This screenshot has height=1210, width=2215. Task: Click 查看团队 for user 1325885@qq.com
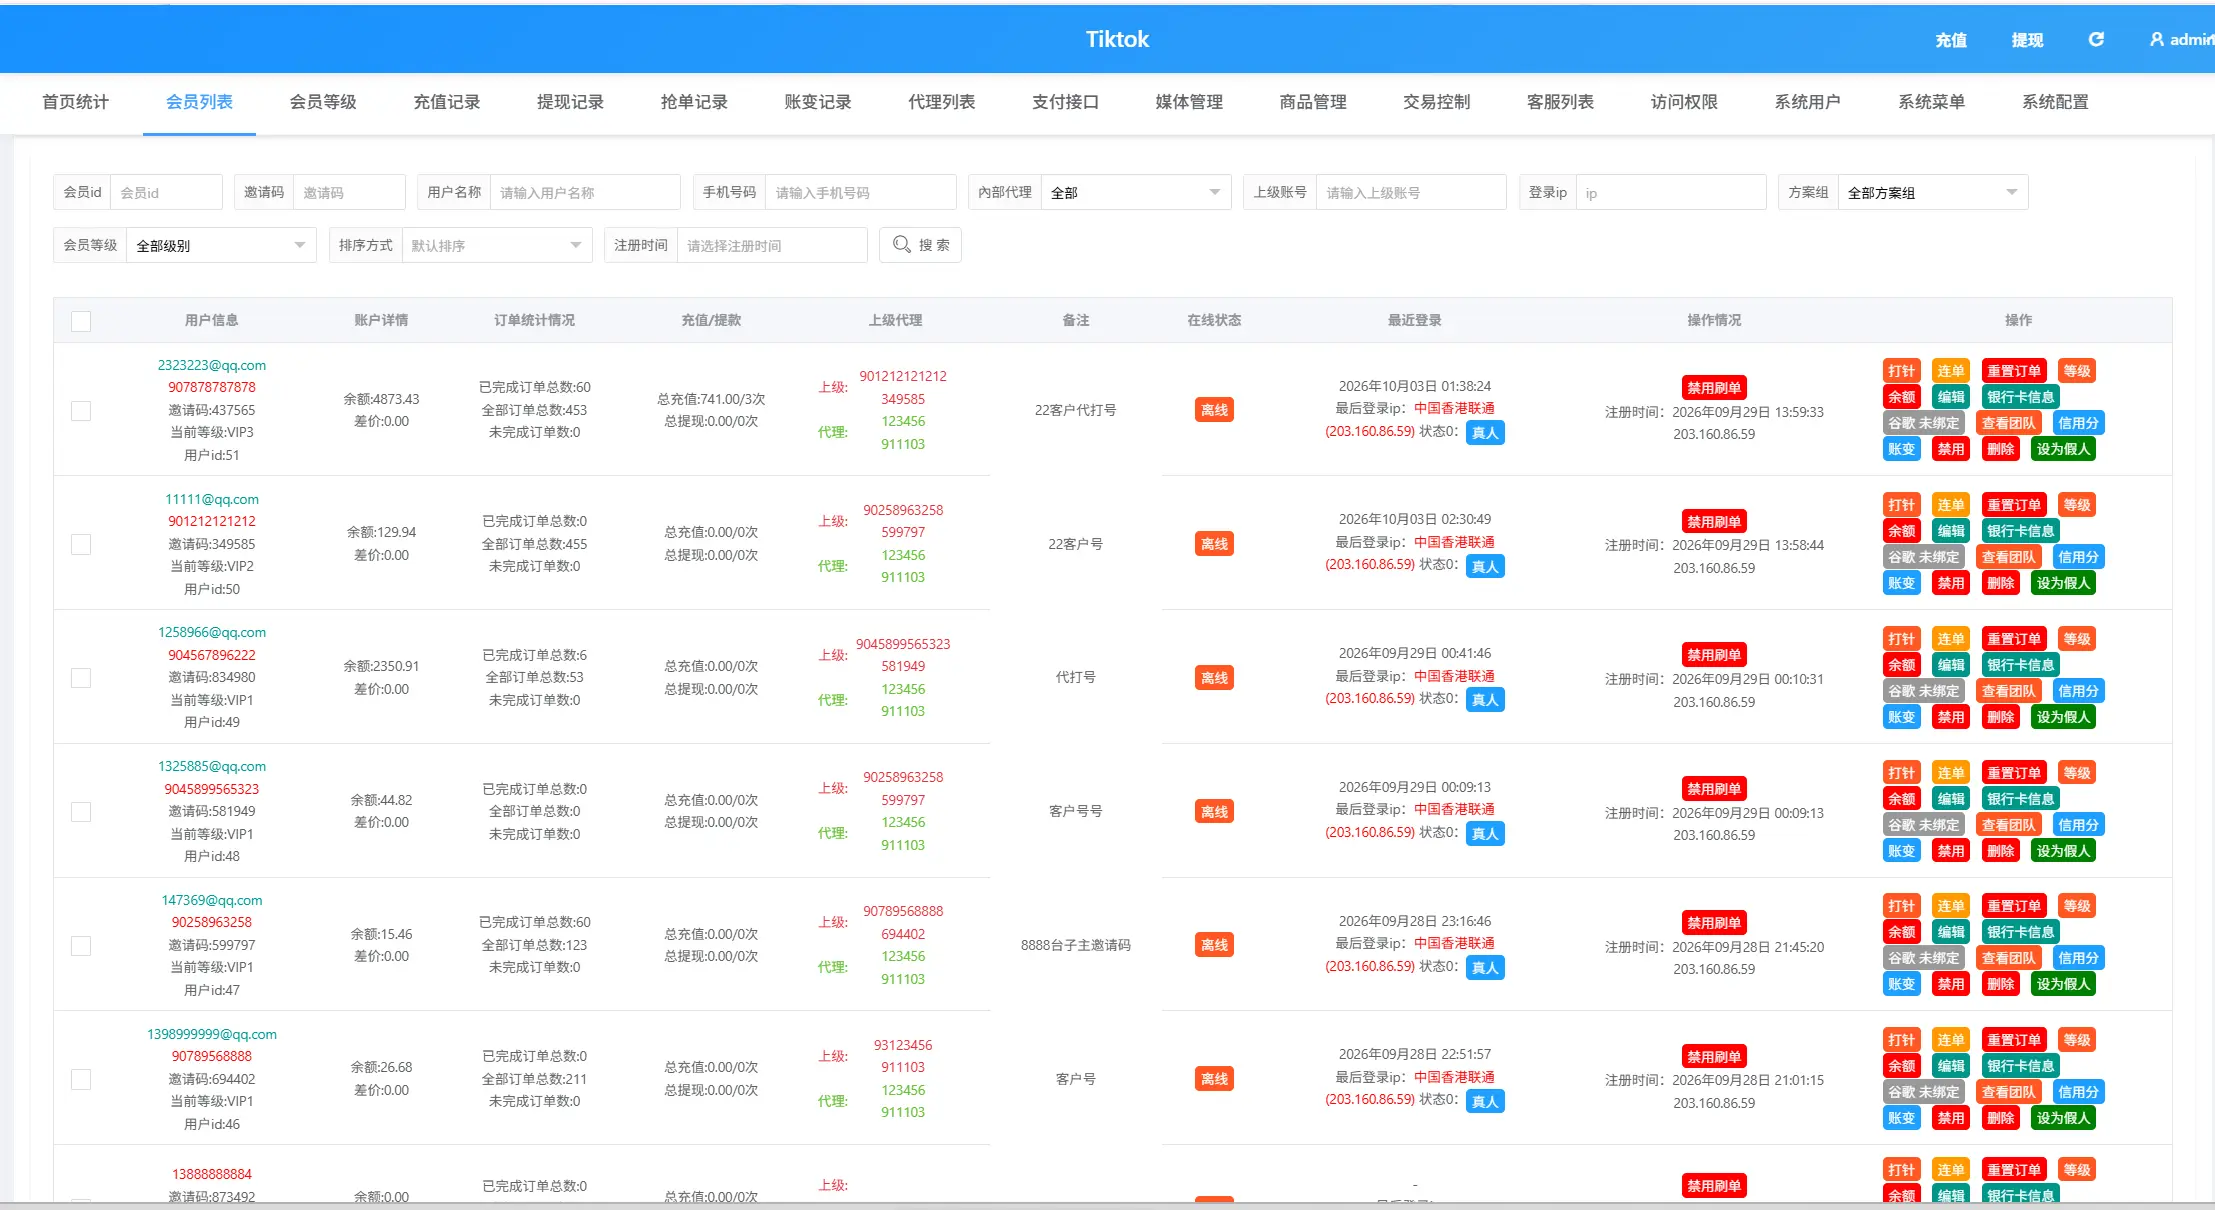2008,825
